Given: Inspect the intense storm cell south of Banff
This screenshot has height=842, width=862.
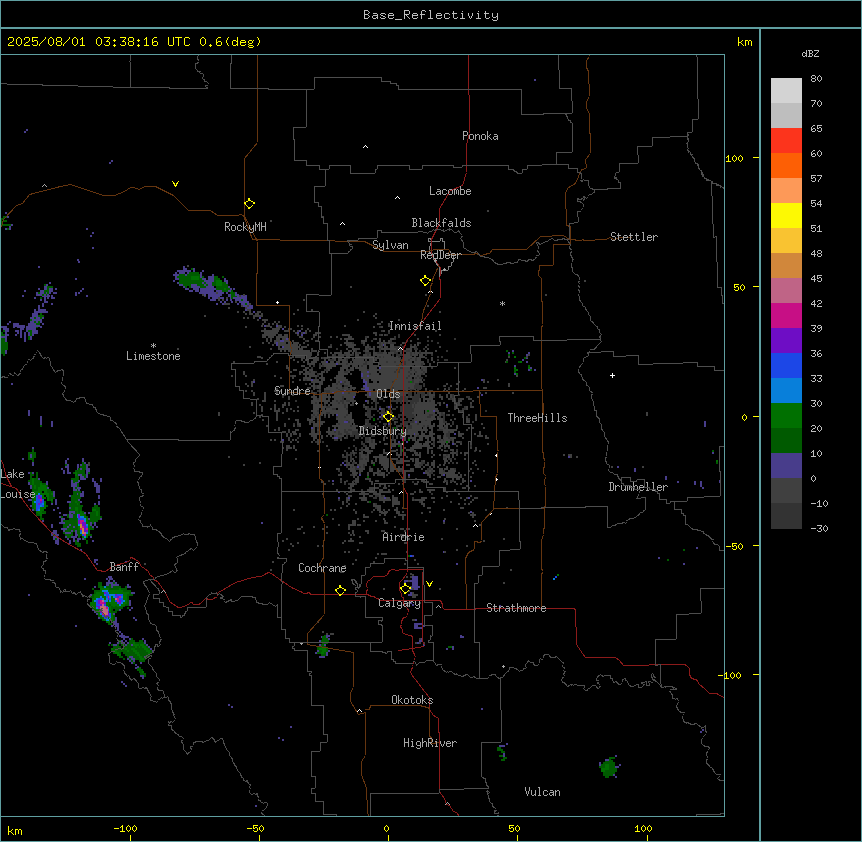Looking at the screenshot, I should click(x=110, y=600).
